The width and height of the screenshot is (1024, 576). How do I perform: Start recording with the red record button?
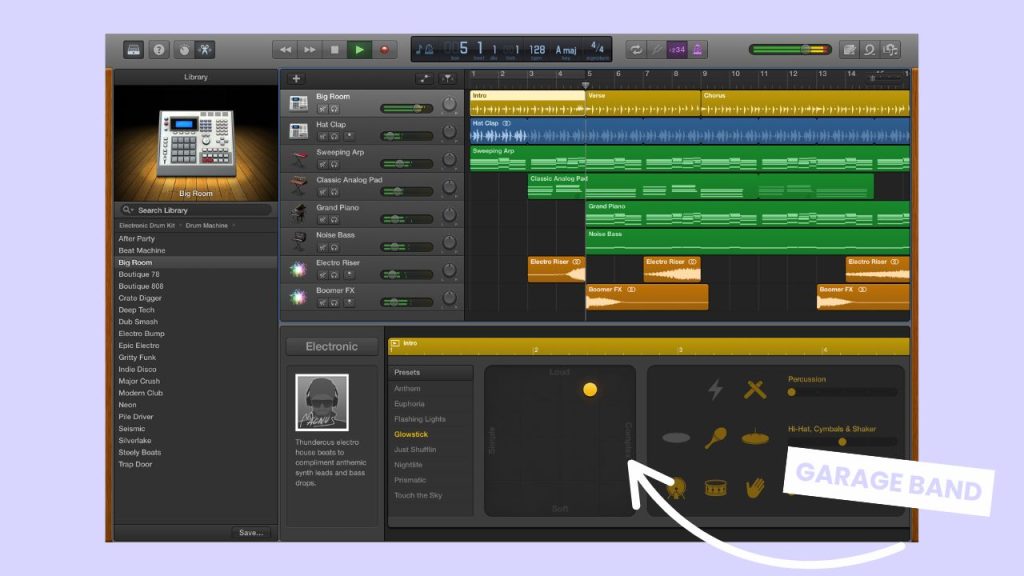(x=385, y=50)
